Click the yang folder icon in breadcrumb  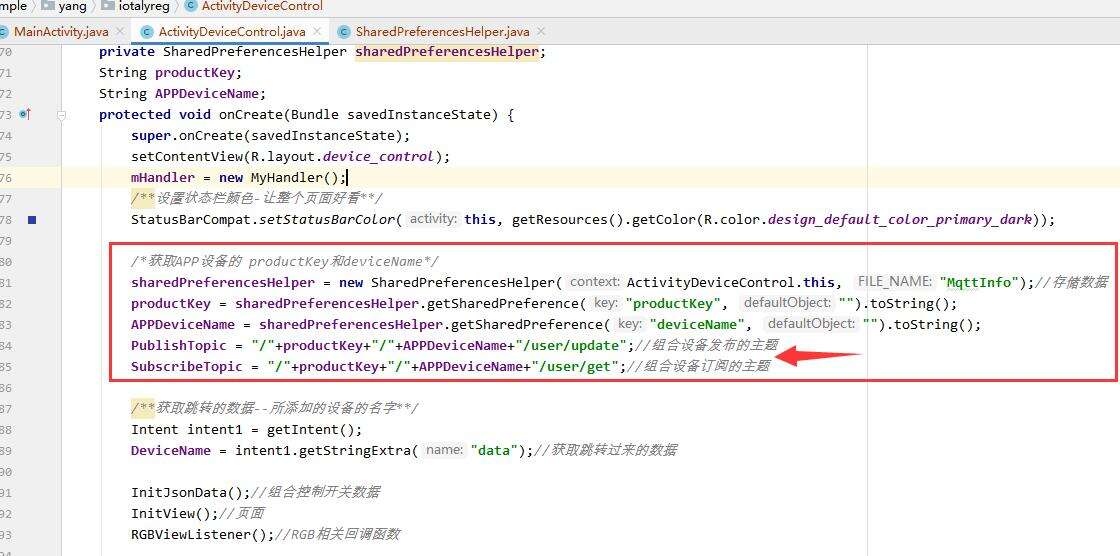pyautogui.click(x=47, y=7)
